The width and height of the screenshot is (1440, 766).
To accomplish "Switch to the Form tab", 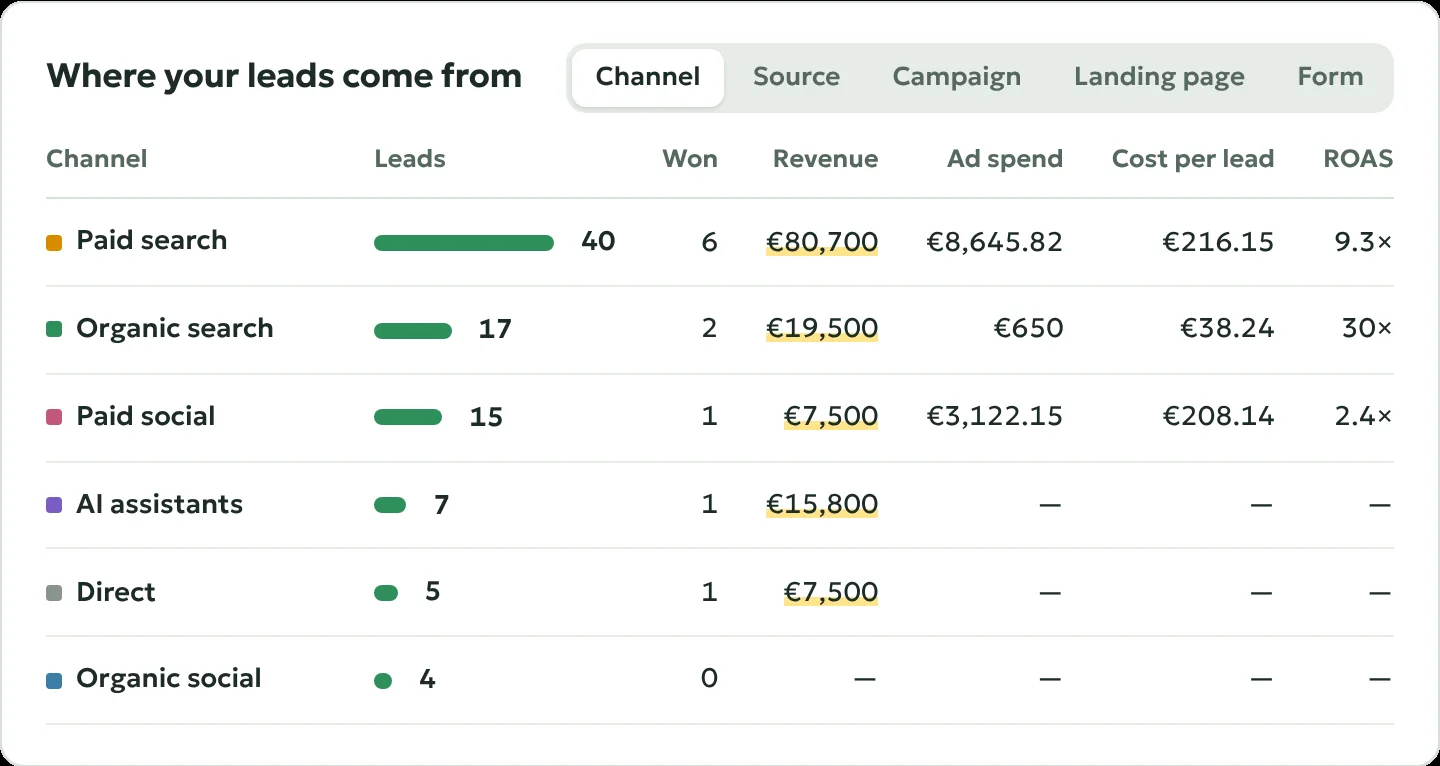I will (1330, 77).
